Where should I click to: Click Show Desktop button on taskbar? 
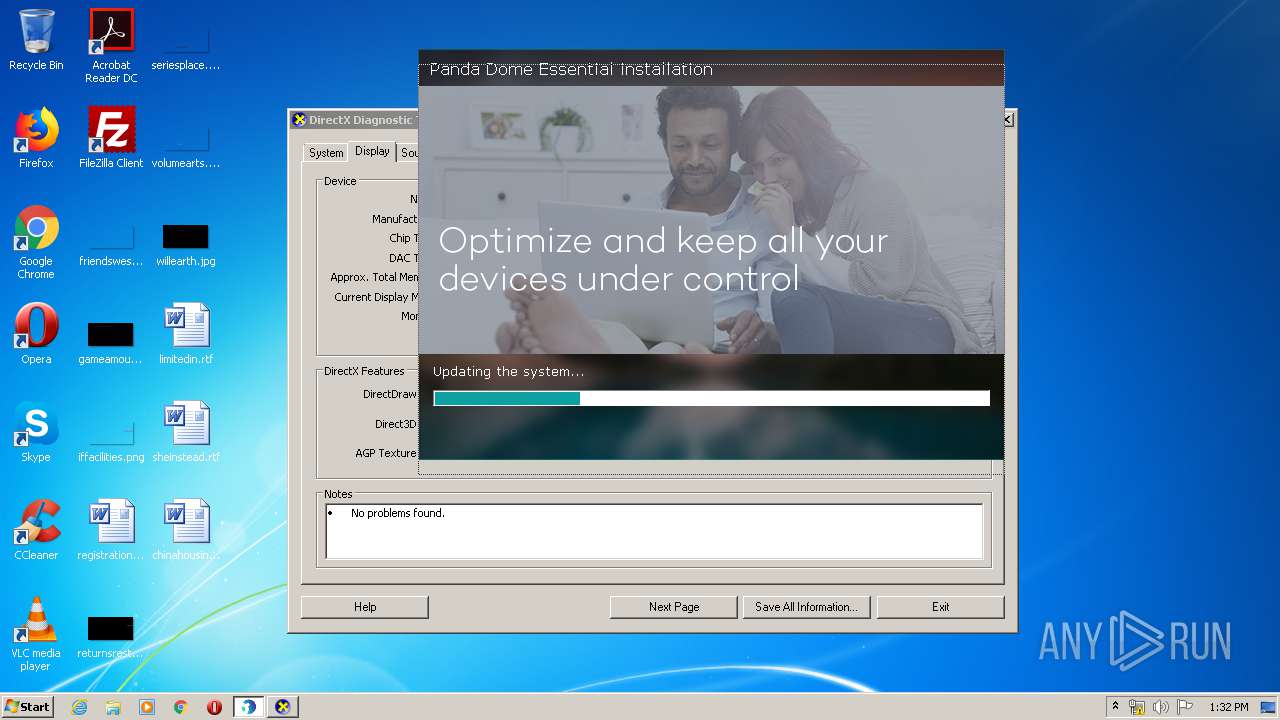[x=1270, y=707]
